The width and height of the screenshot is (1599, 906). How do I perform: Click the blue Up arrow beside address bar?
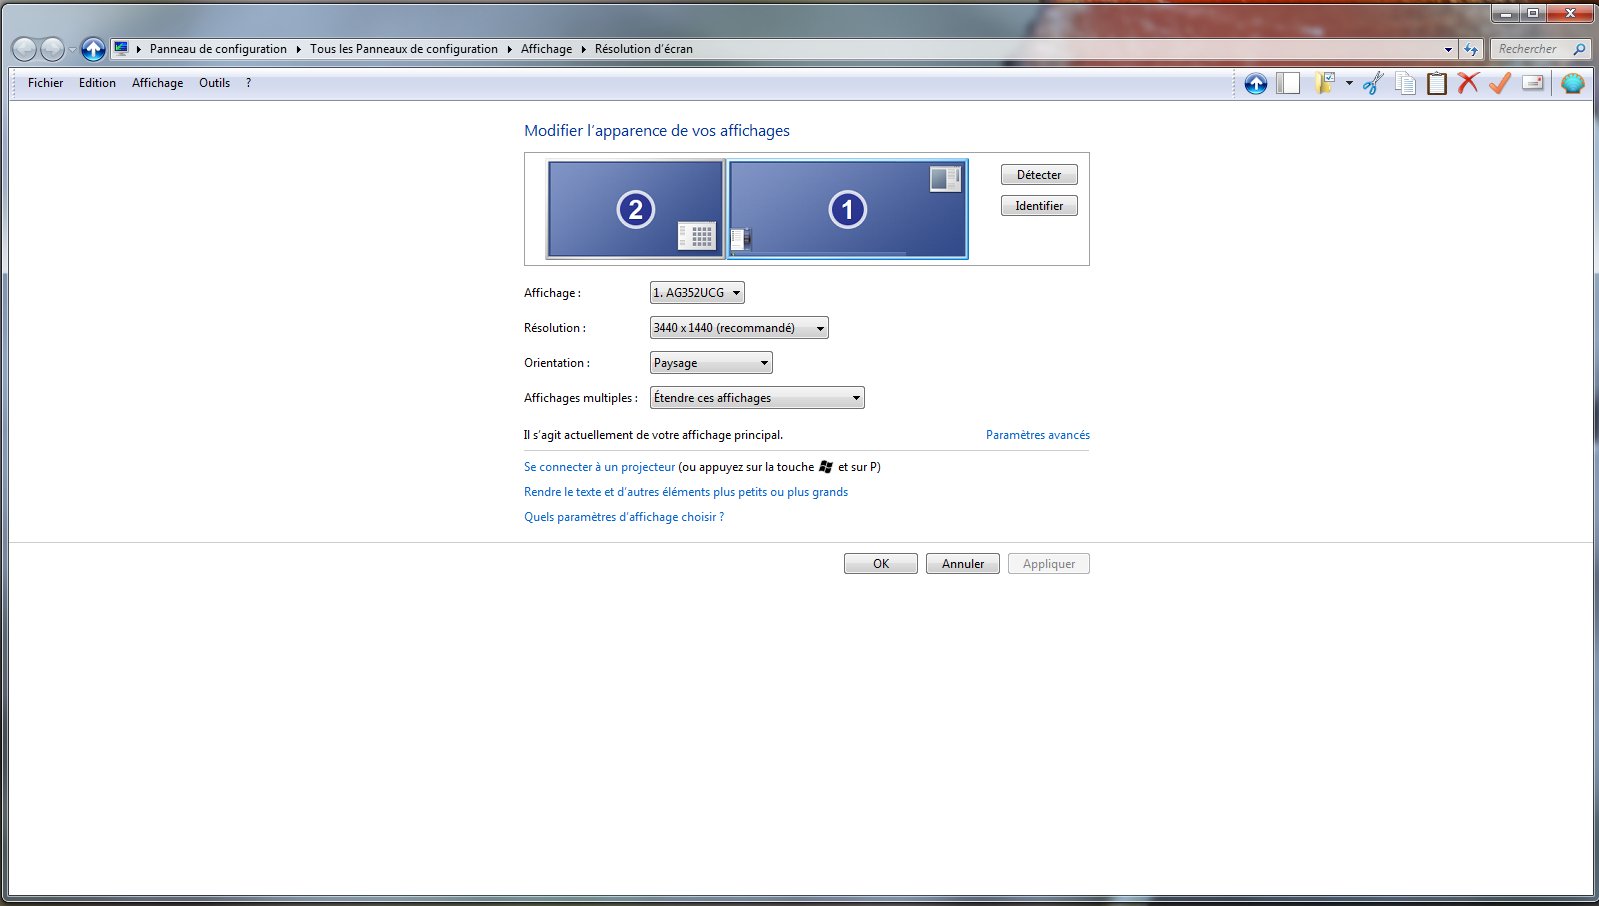(93, 48)
